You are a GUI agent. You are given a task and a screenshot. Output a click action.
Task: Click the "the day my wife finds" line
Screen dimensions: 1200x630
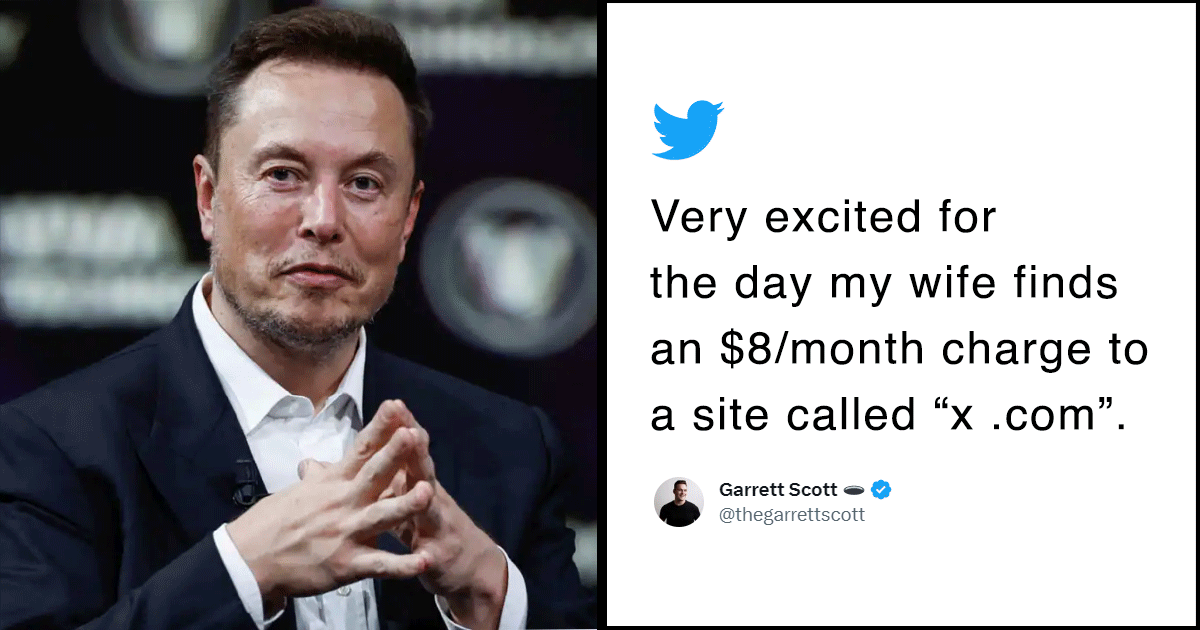(884, 285)
